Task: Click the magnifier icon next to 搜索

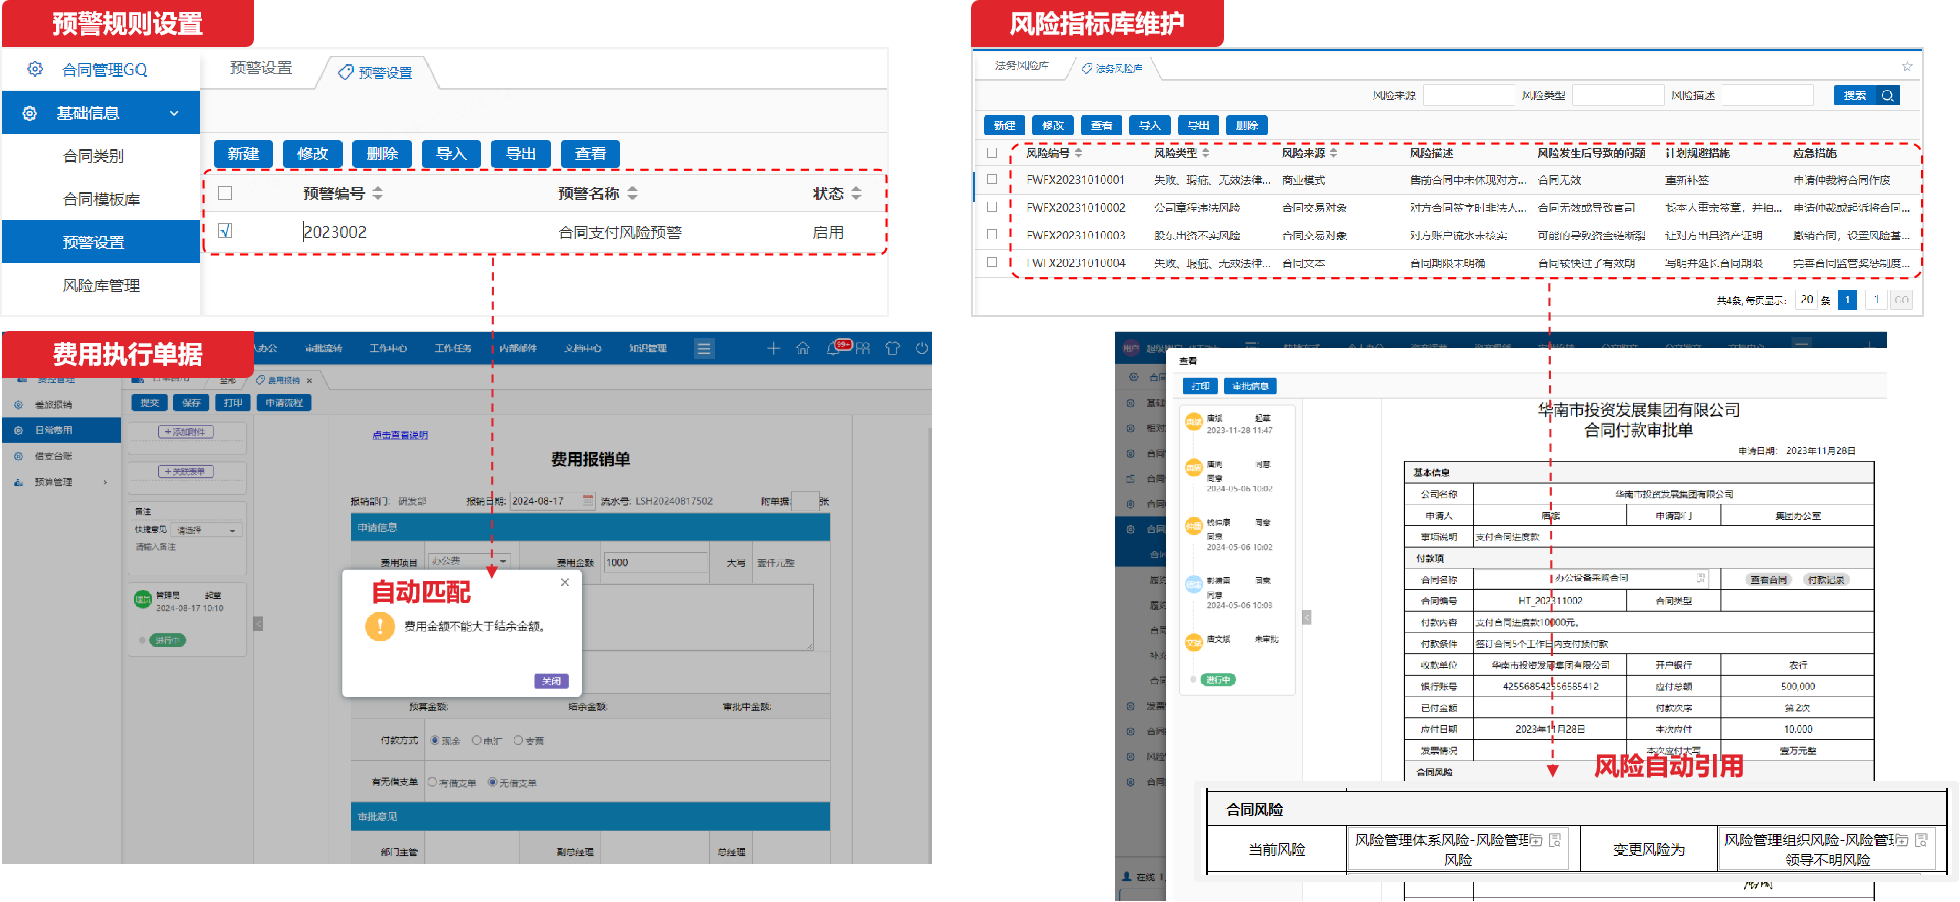Action: 1889,94
